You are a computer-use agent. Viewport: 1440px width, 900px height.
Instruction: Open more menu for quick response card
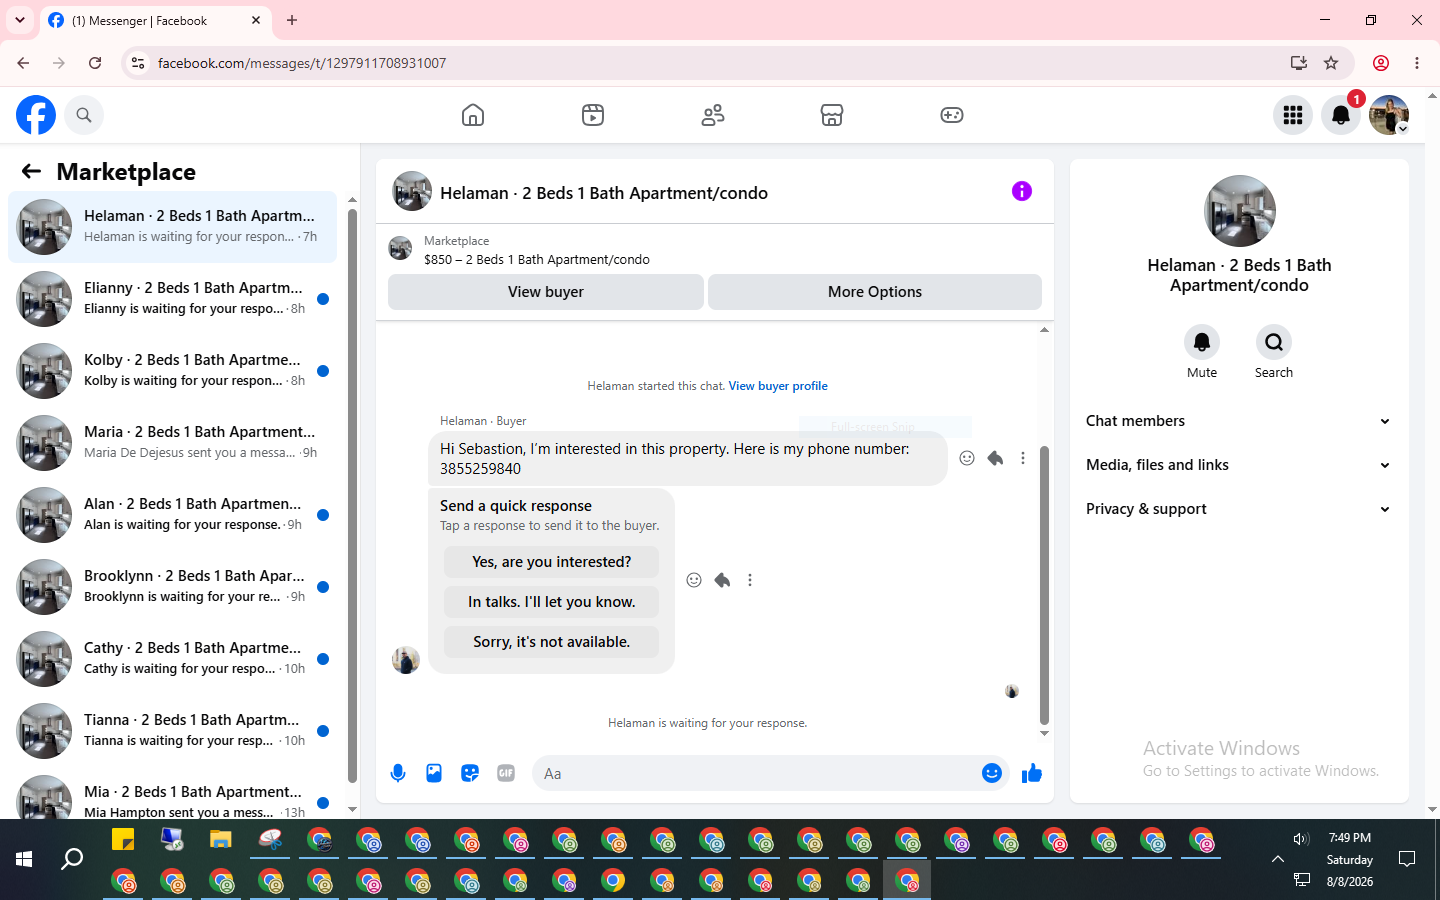pyautogui.click(x=750, y=580)
